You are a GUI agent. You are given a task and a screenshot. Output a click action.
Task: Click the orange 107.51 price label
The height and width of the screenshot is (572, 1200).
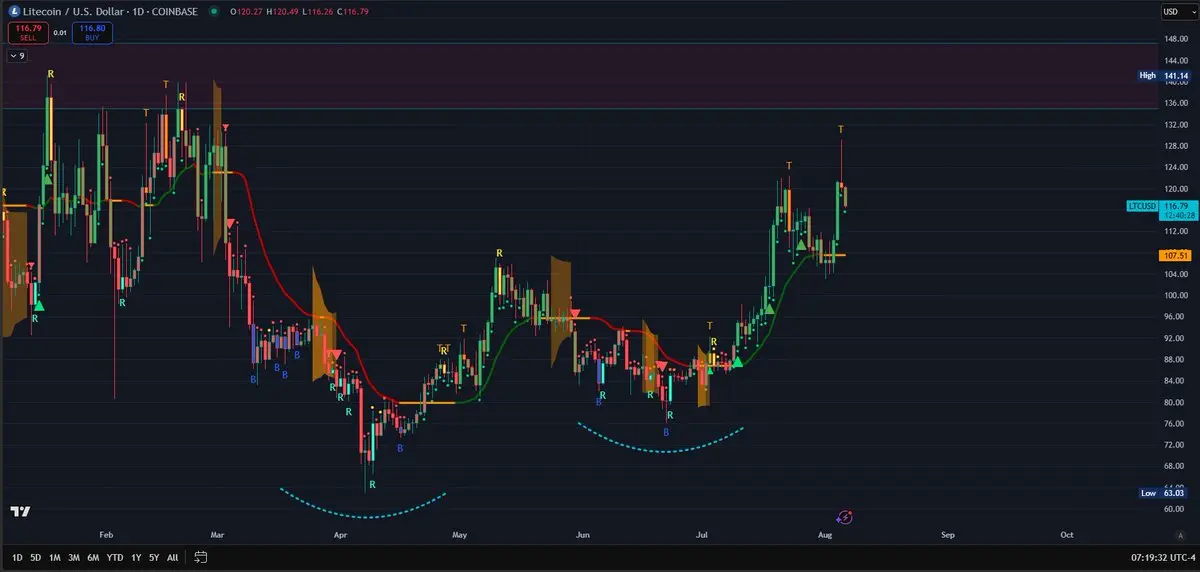(x=1175, y=256)
